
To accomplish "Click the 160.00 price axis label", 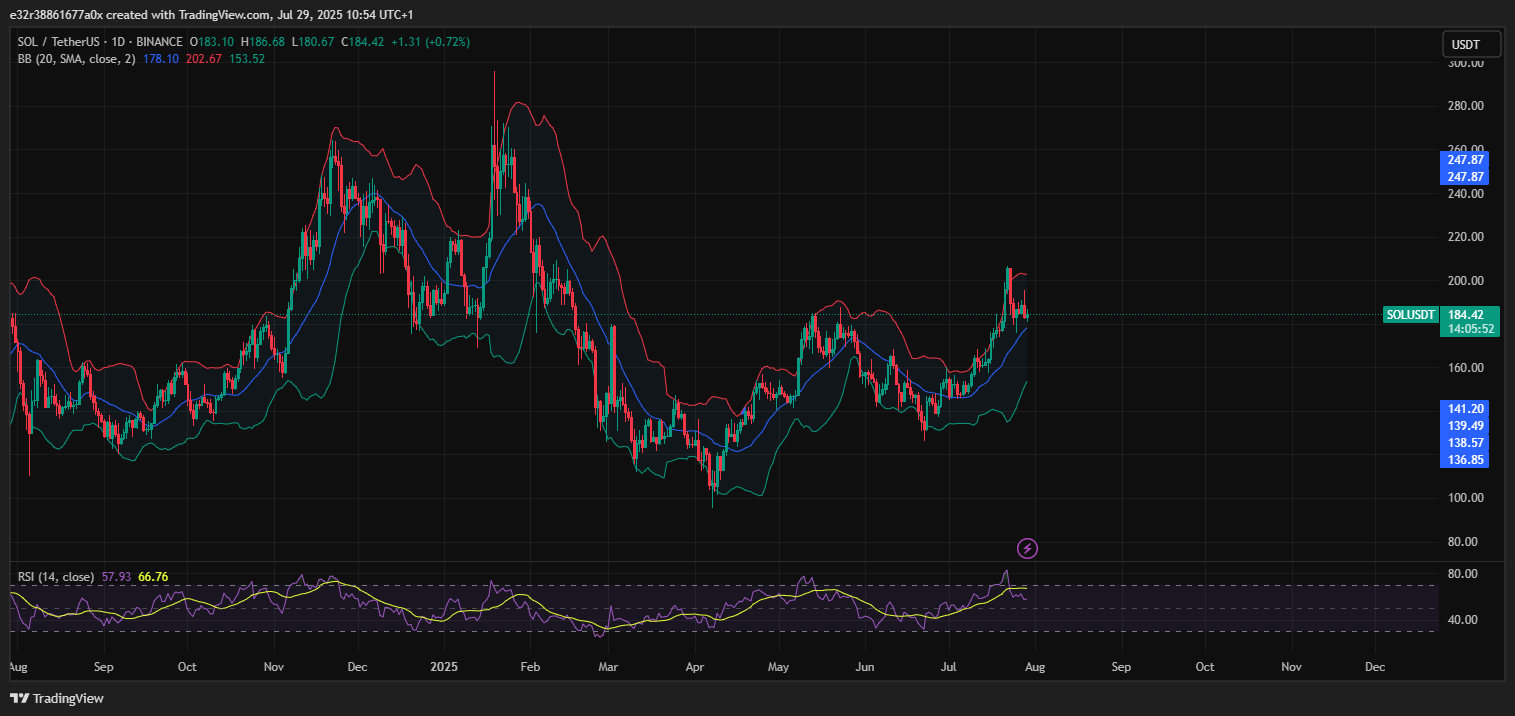I will coord(1465,368).
